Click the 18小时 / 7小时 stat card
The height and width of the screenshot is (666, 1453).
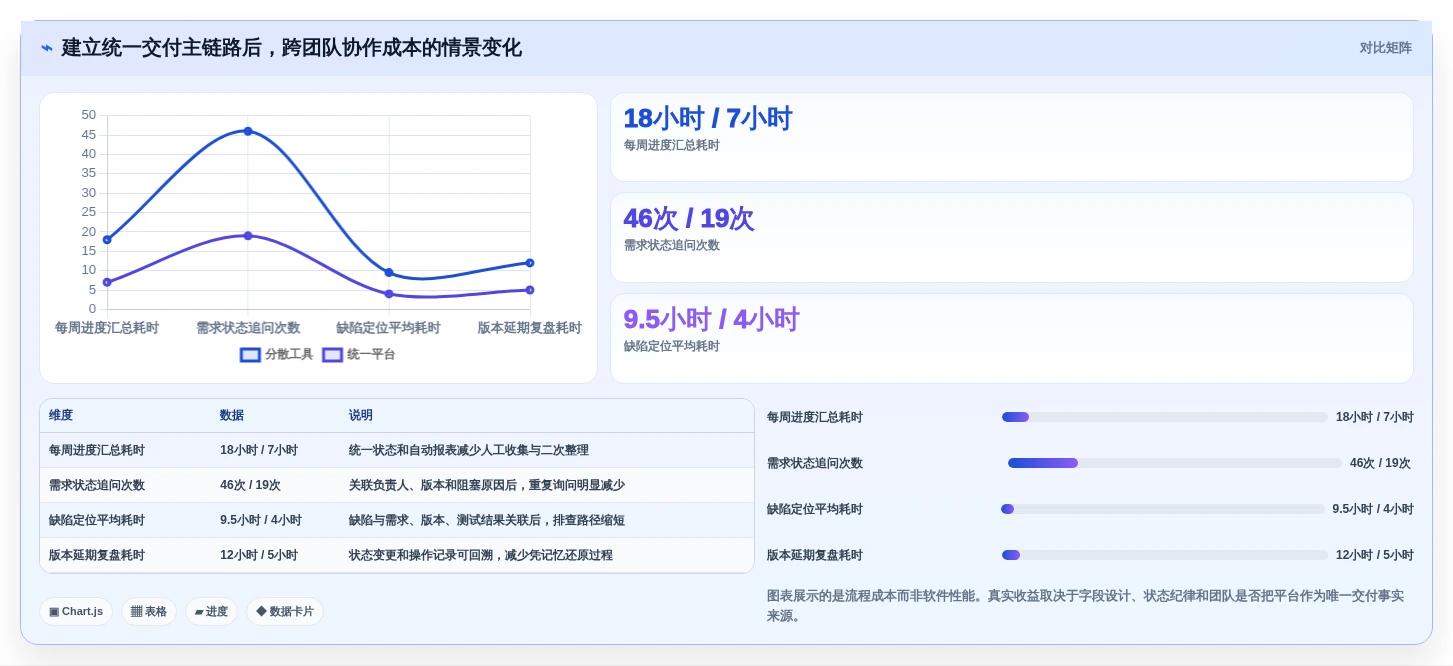click(x=1012, y=137)
